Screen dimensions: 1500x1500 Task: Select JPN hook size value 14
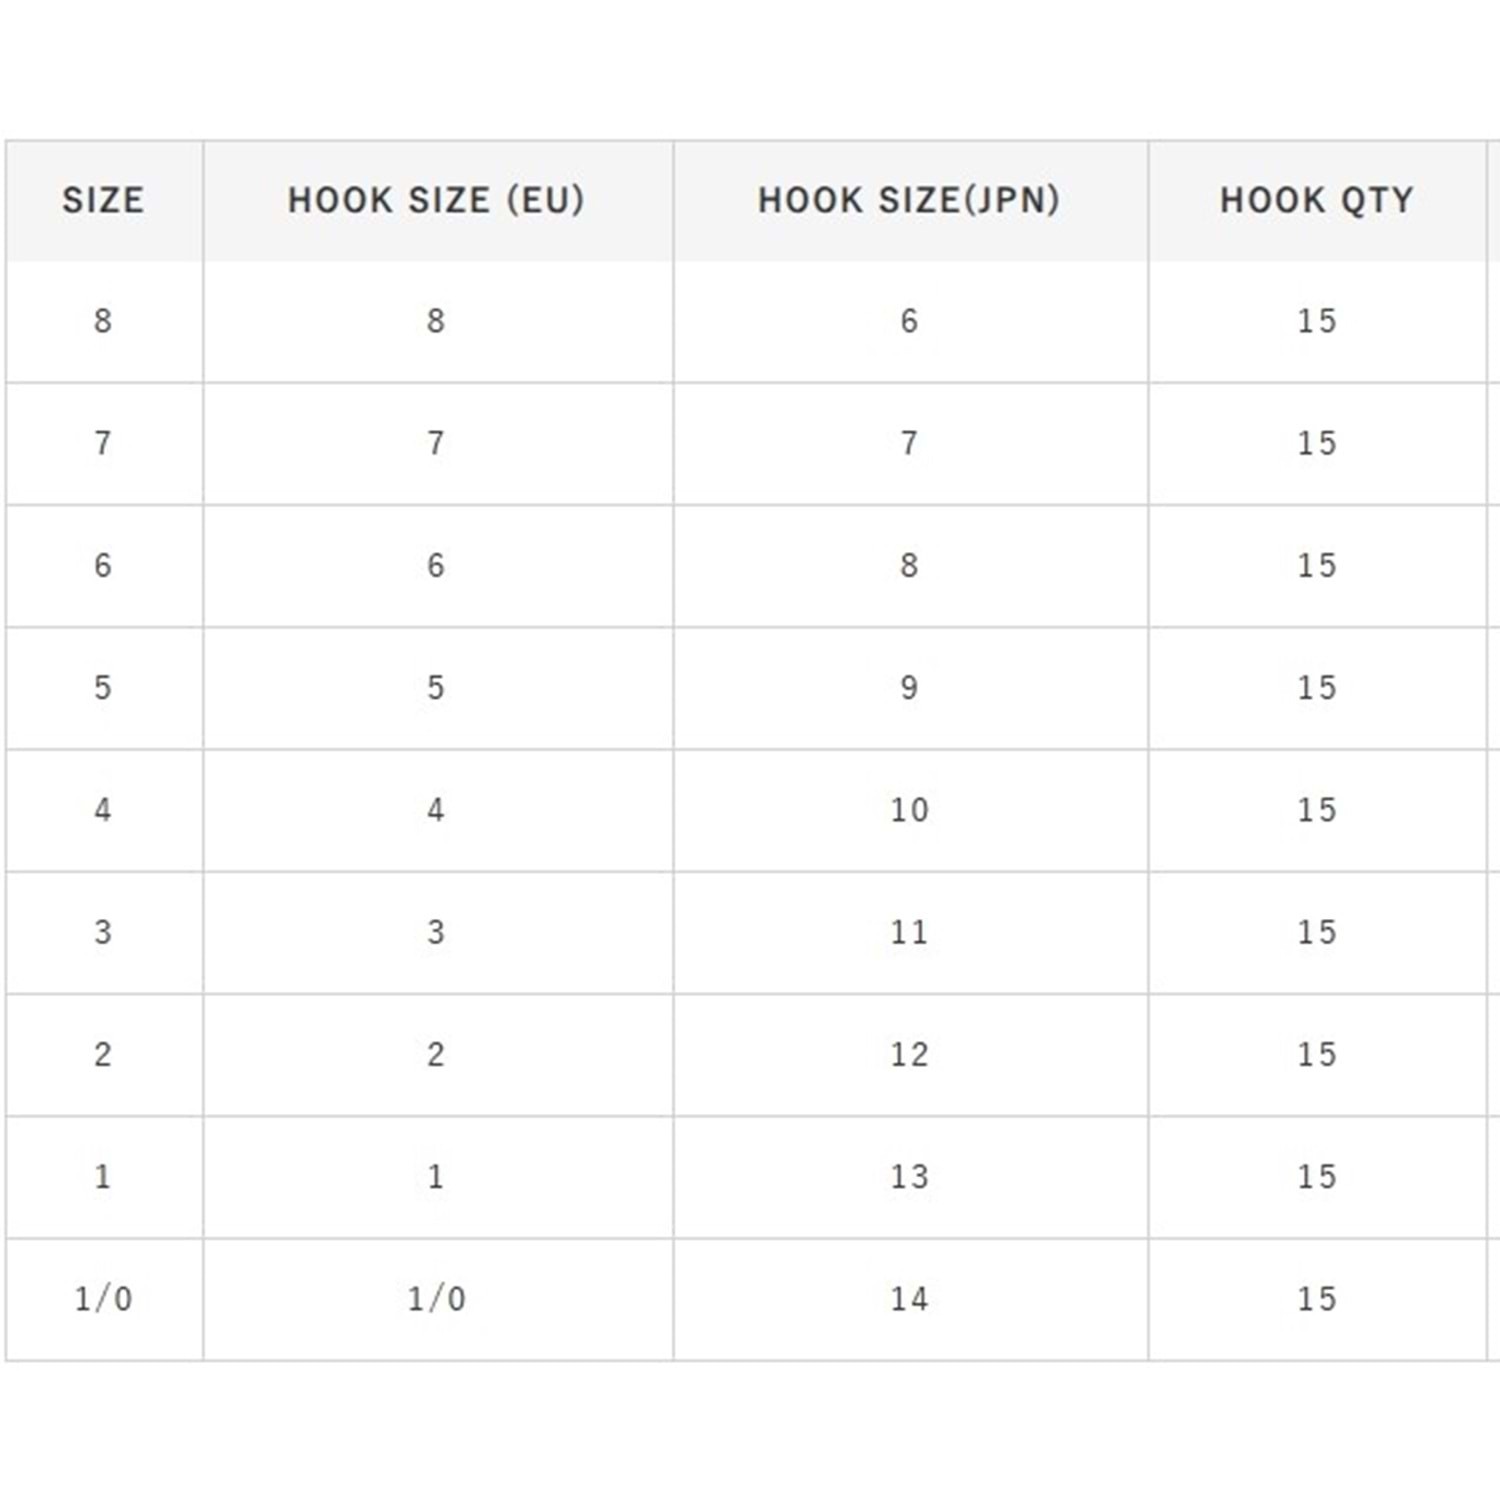(909, 1299)
